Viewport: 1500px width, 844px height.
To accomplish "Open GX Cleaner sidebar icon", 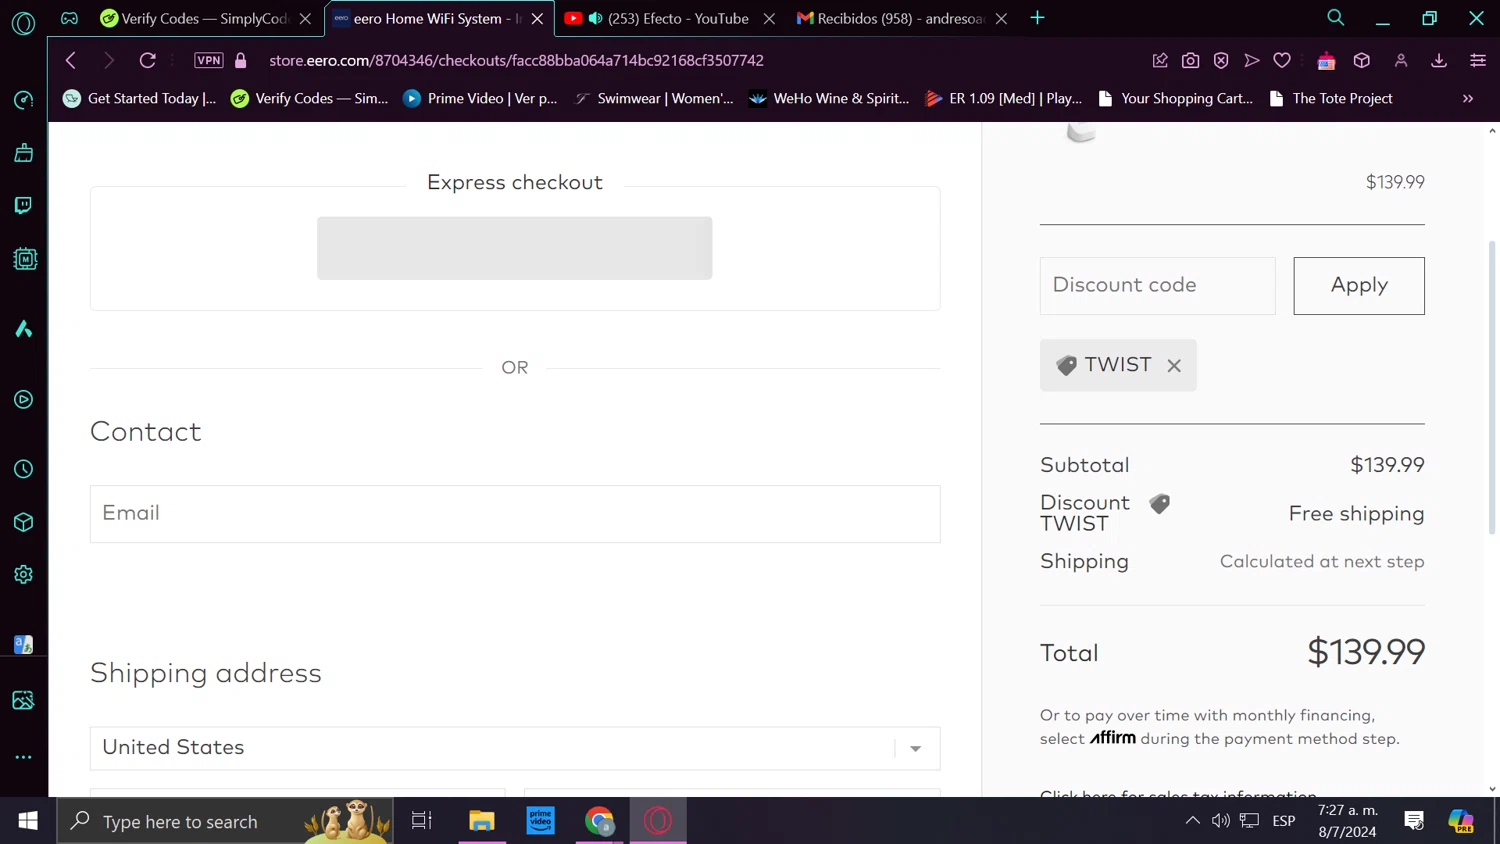I will (23, 153).
